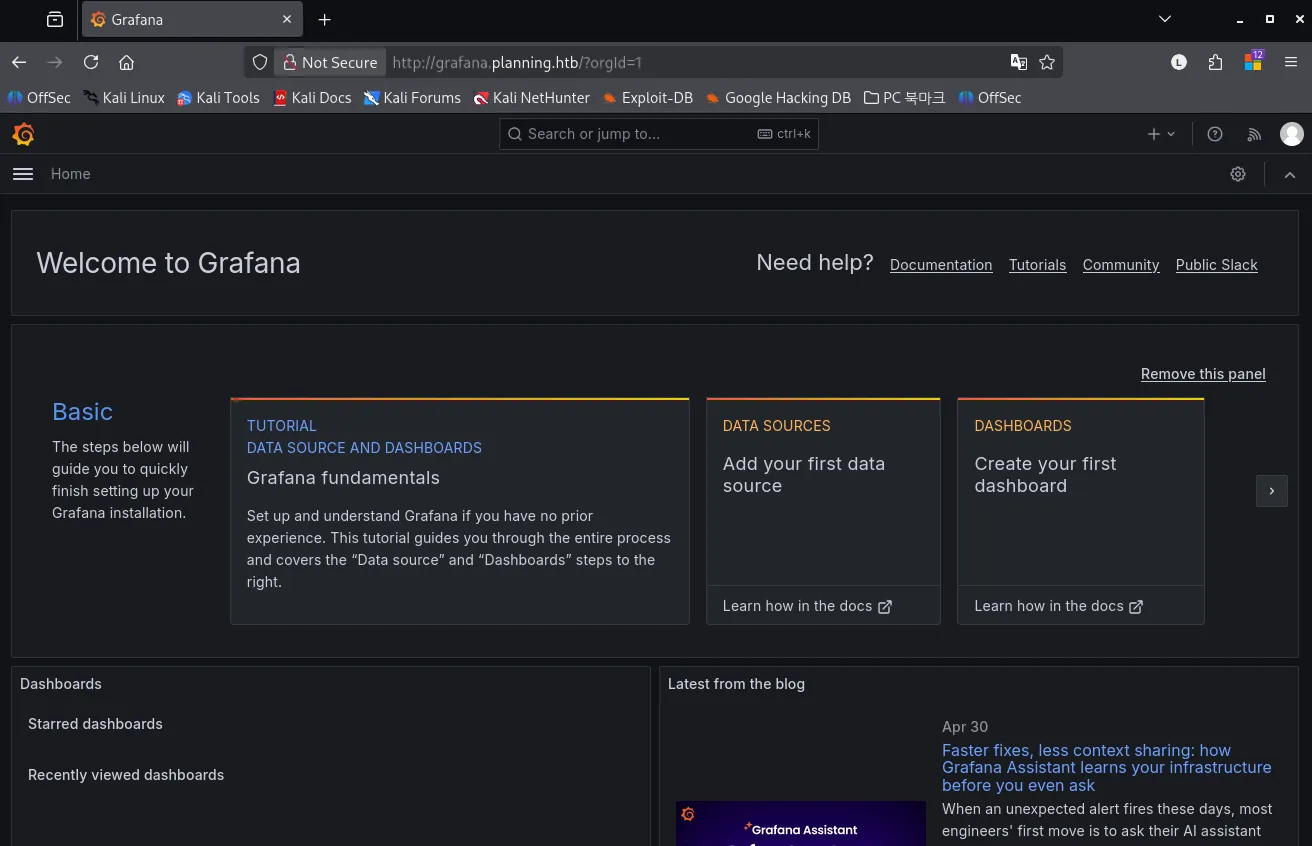Click the URL address bar text
Screen dimensions: 1312x846
(x=517, y=62)
